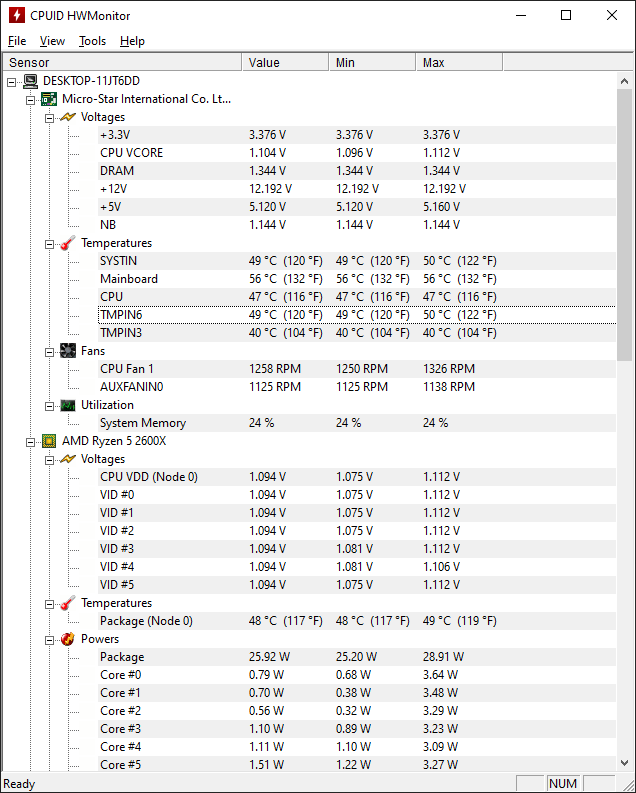The width and height of the screenshot is (636, 793).
Task: Click the Micro-Star motherboard icon
Action: tap(49, 99)
